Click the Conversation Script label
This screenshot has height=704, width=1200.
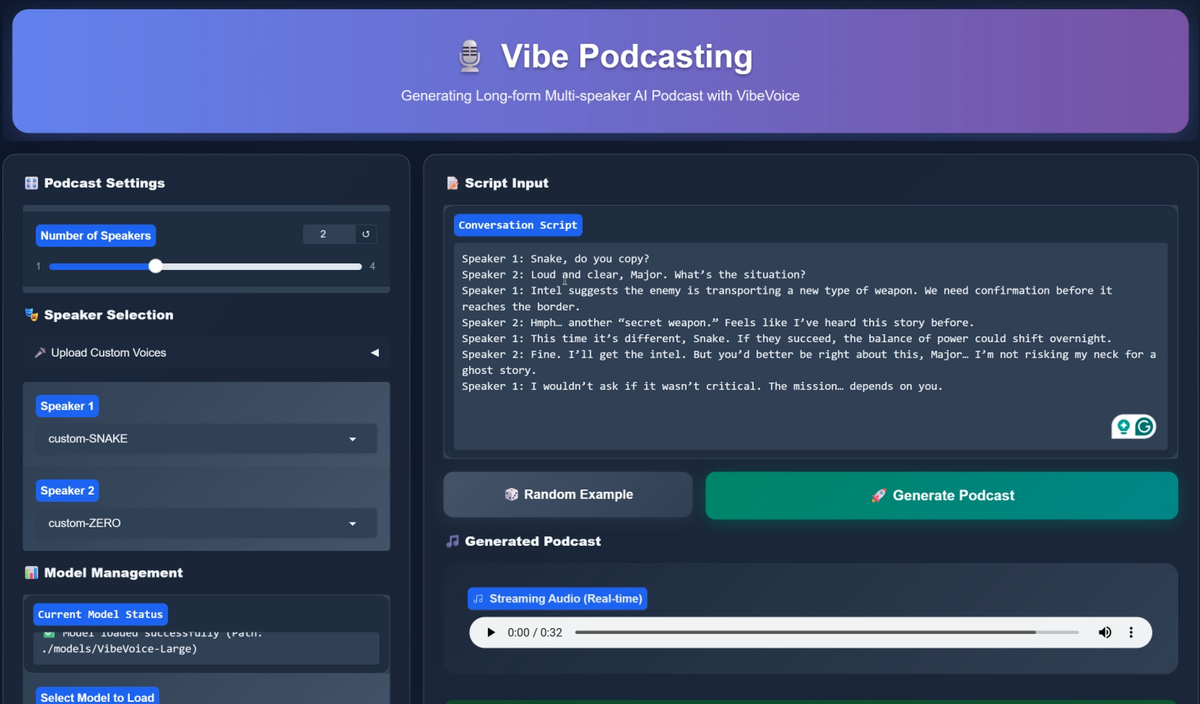coord(518,225)
